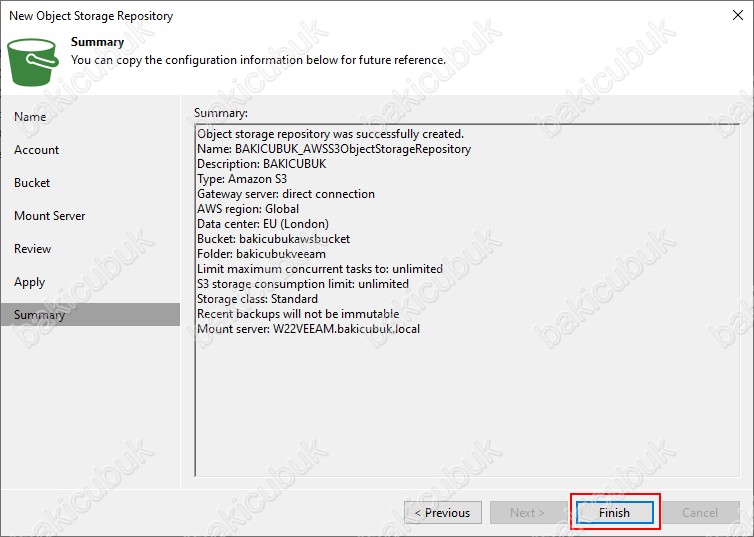The height and width of the screenshot is (537, 754).
Task: Click the 'Type: Amazon S3' line
Action: tap(242, 179)
